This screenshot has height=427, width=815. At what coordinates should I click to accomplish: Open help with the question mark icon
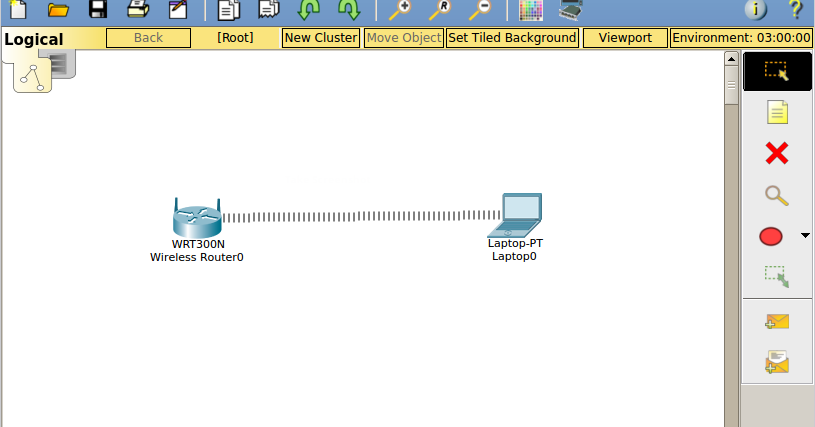coord(795,9)
